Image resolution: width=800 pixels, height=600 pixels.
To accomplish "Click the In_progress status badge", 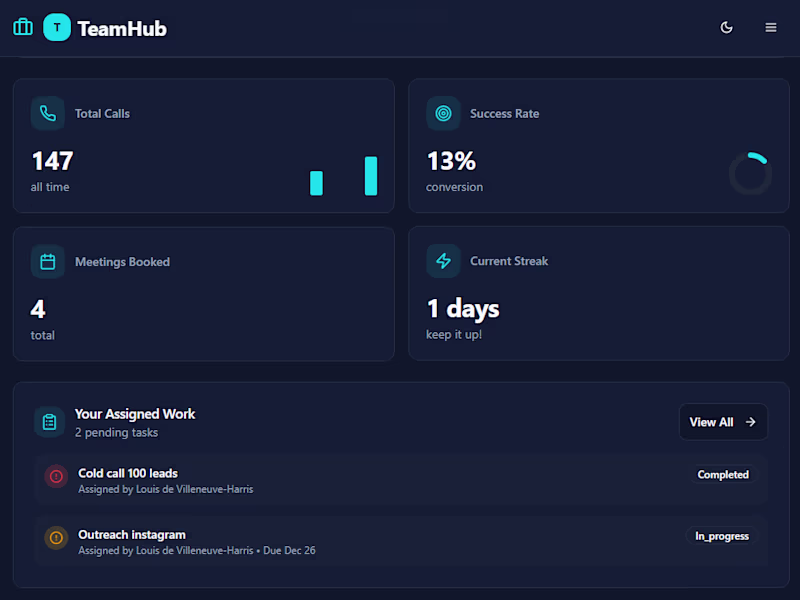I will click(722, 536).
